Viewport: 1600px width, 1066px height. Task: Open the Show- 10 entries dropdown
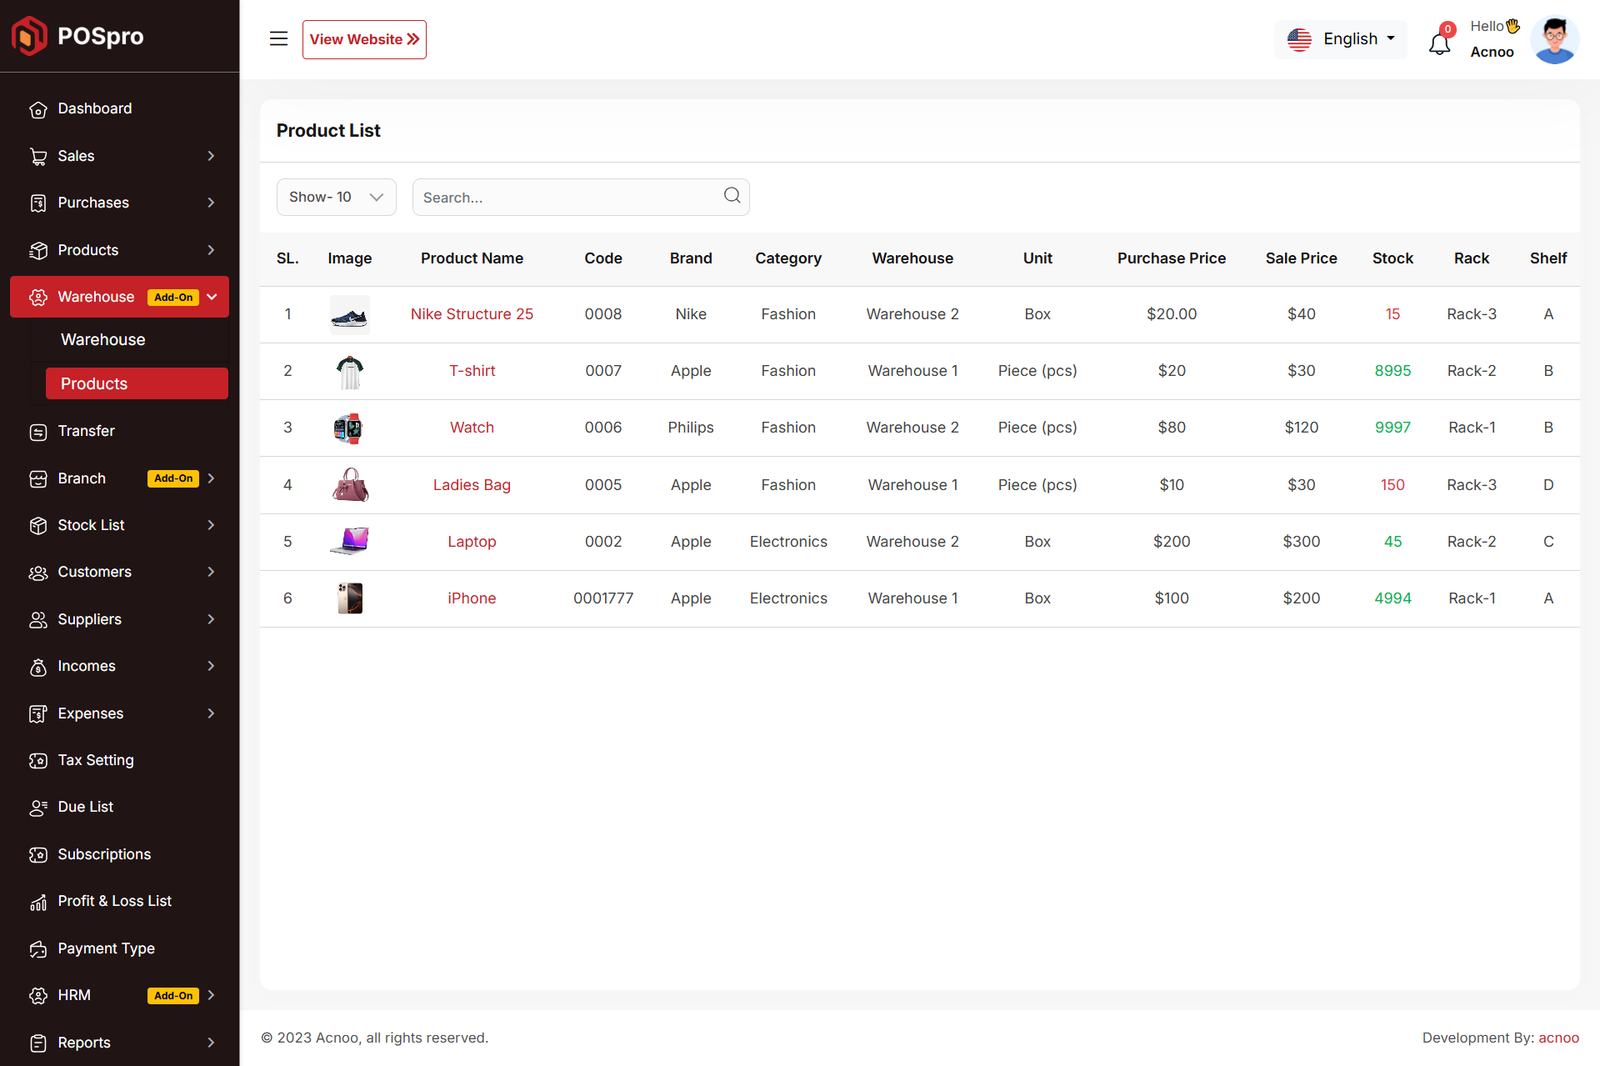336,197
